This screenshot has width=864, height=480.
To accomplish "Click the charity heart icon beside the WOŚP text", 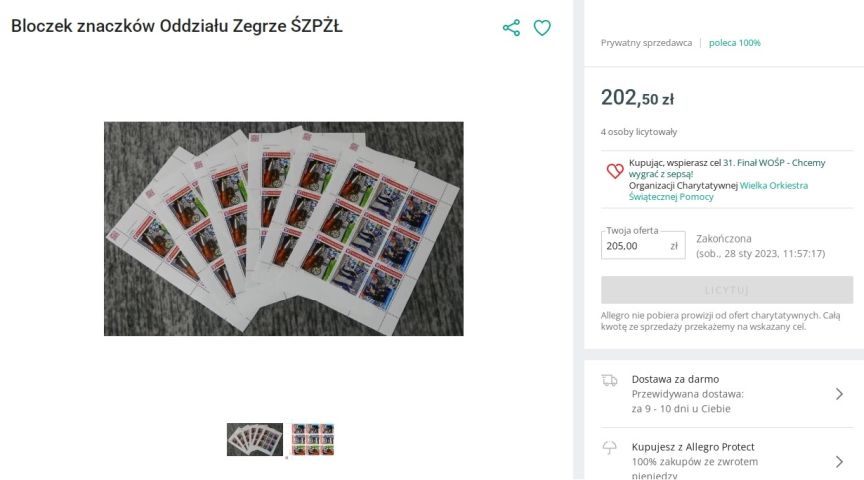I will [x=615, y=171].
